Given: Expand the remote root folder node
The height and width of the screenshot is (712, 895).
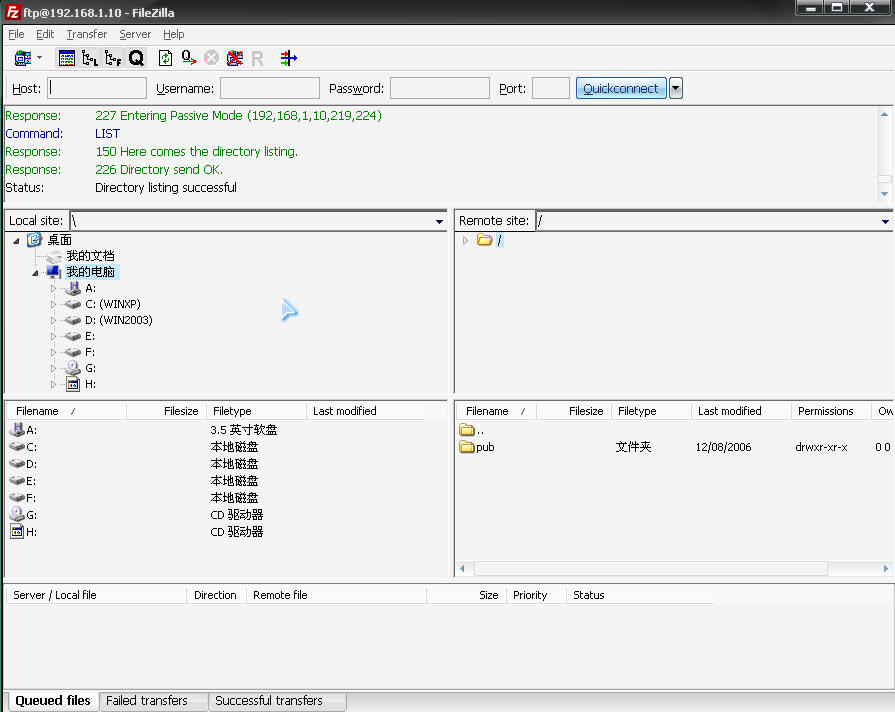Looking at the screenshot, I should 465,240.
